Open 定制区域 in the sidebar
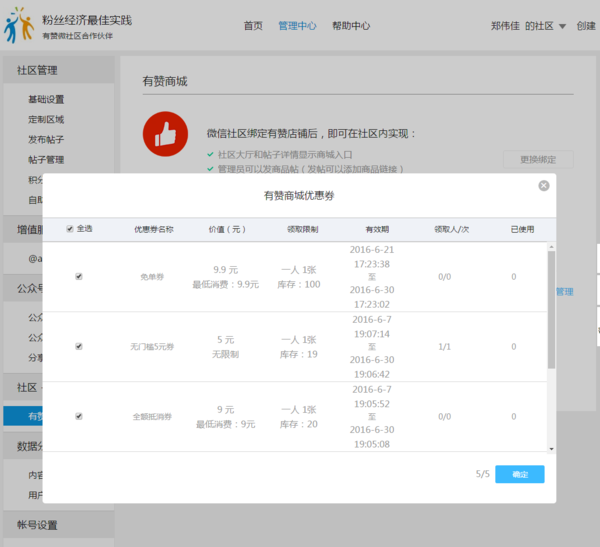This screenshot has width=600, height=547. click(46, 119)
